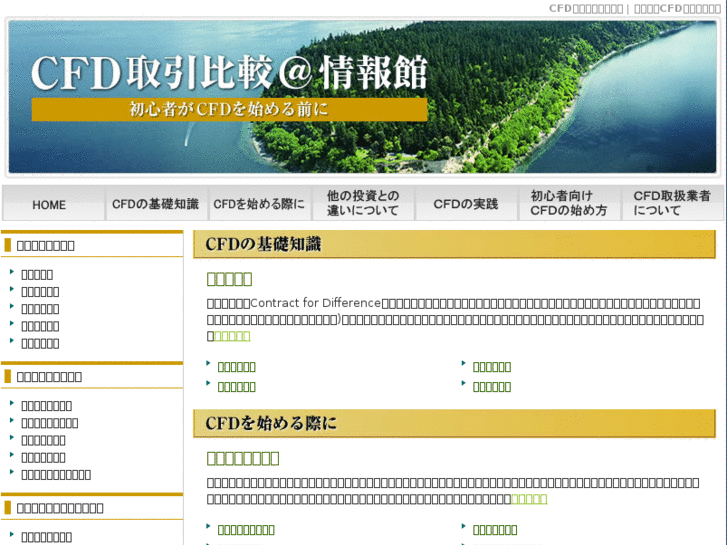Click the gold 初心者がCFDを始める前に subtitle bar
Viewport: 727px width, 545px height.
point(229,109)
